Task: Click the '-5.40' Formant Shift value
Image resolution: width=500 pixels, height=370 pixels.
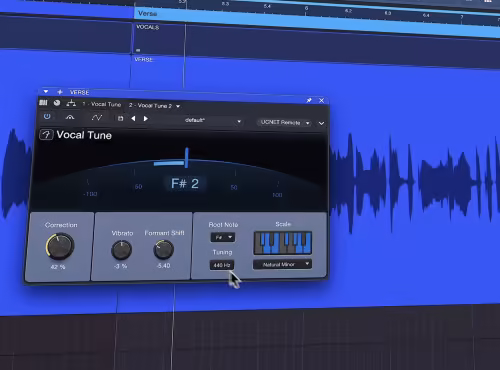Action: pos(163,266)
